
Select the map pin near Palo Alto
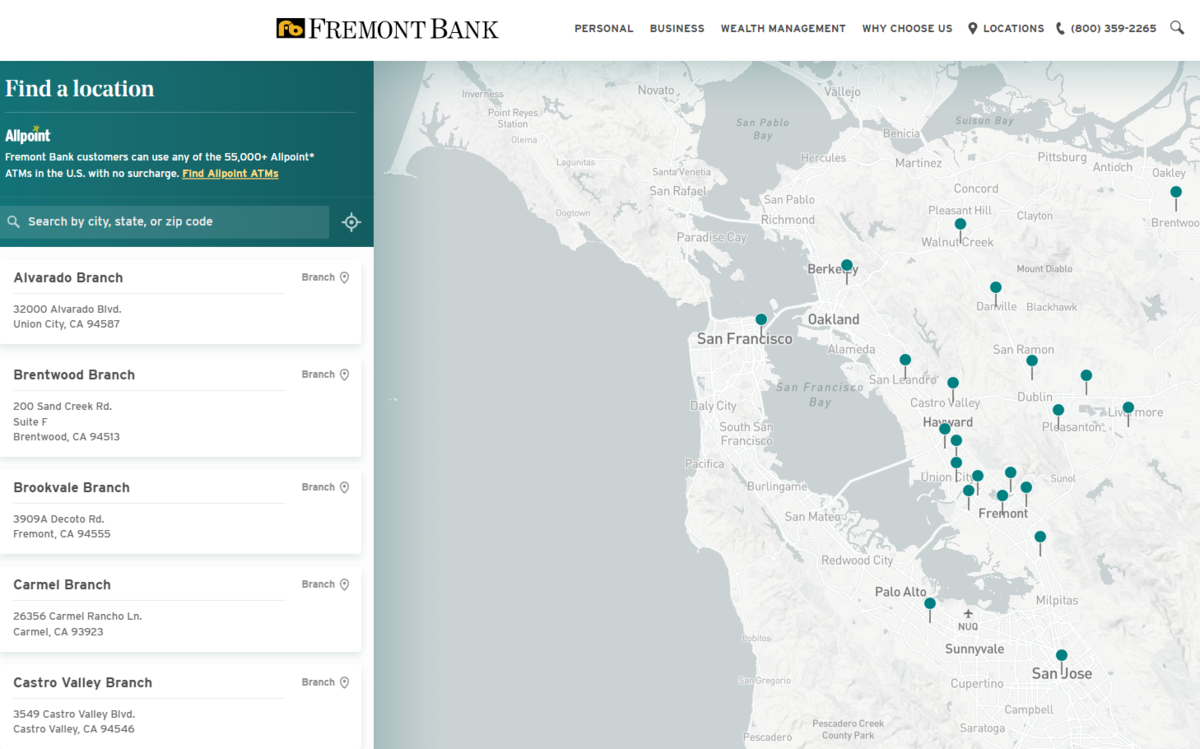pos(930,605)
